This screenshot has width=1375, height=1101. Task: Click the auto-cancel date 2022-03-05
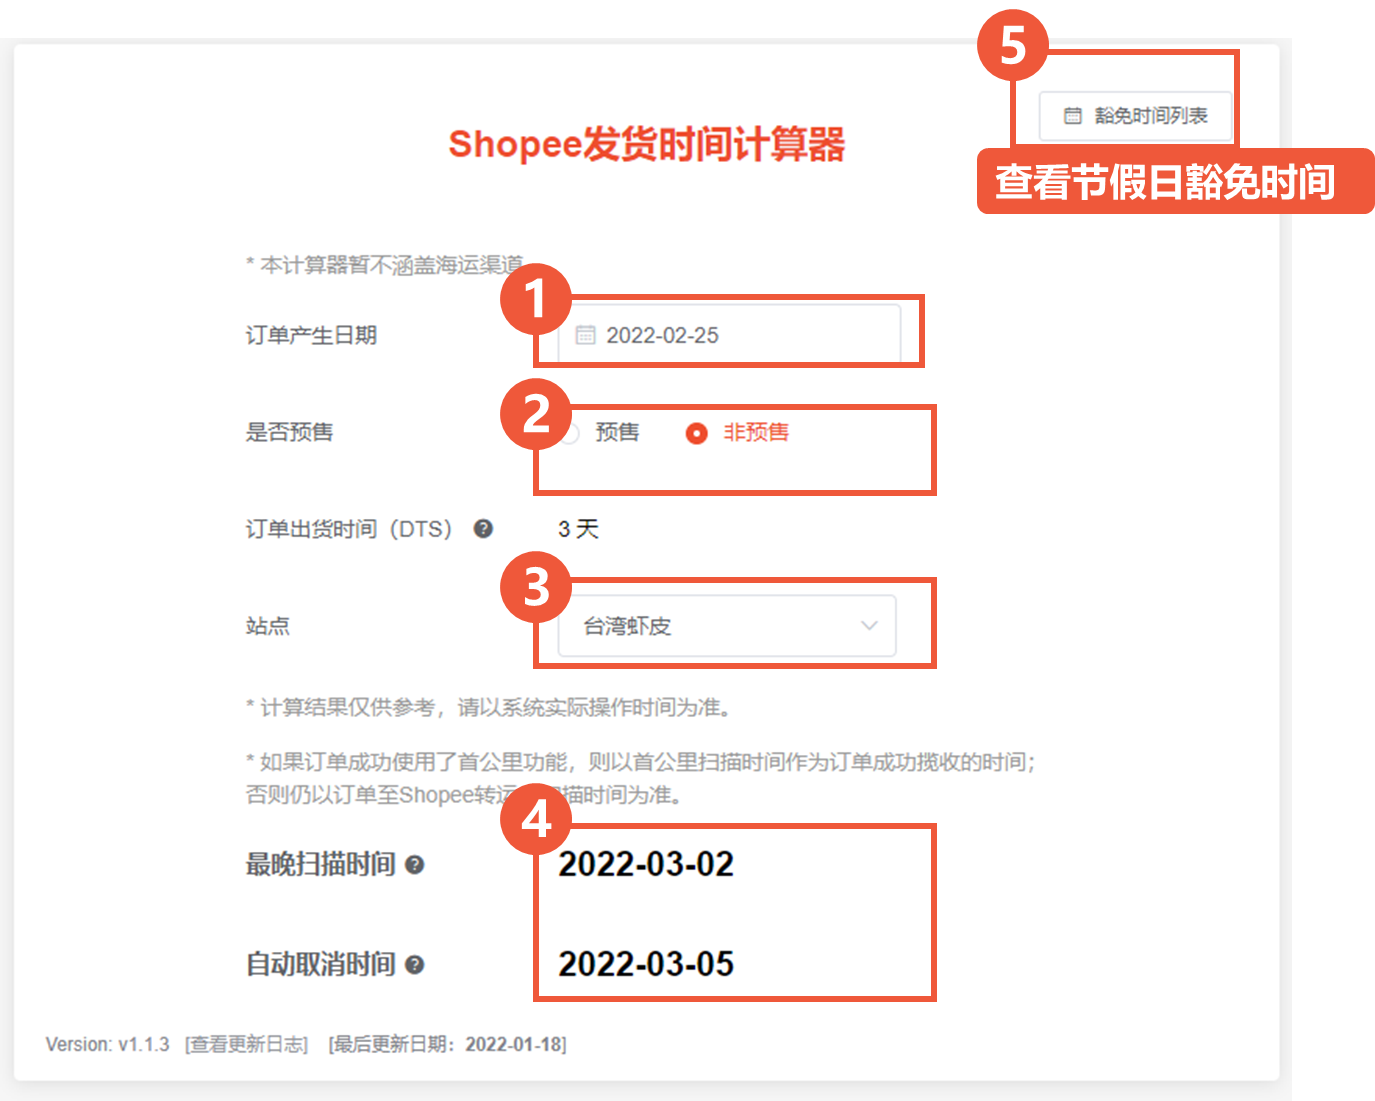pos(646,964)
